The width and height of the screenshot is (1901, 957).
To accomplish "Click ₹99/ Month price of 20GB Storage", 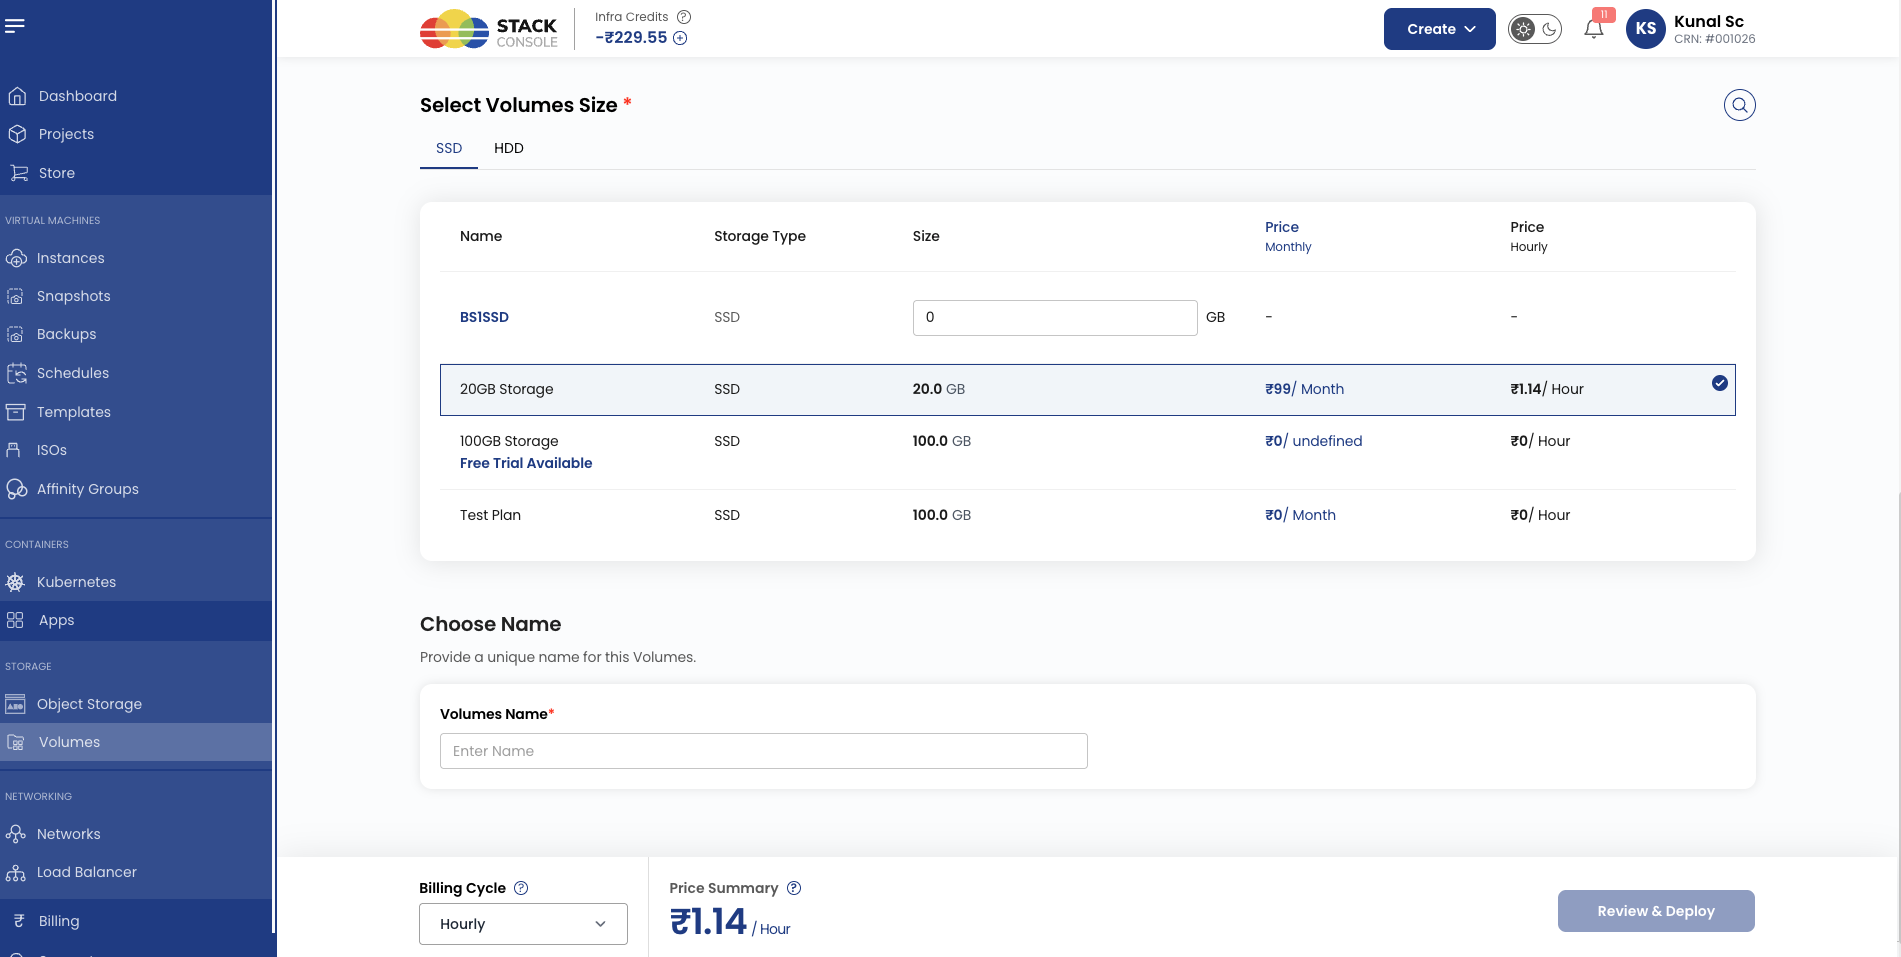I will (1304, 389).
